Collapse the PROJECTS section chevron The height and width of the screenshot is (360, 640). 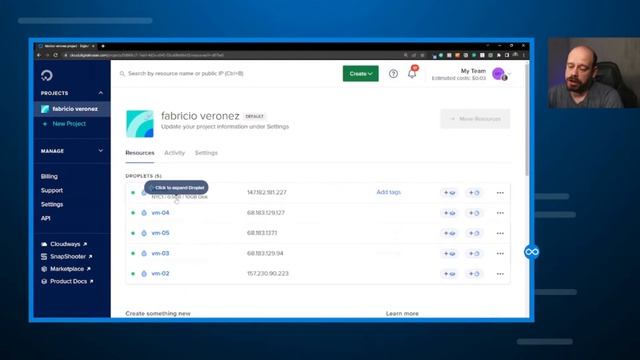[100, 93]
